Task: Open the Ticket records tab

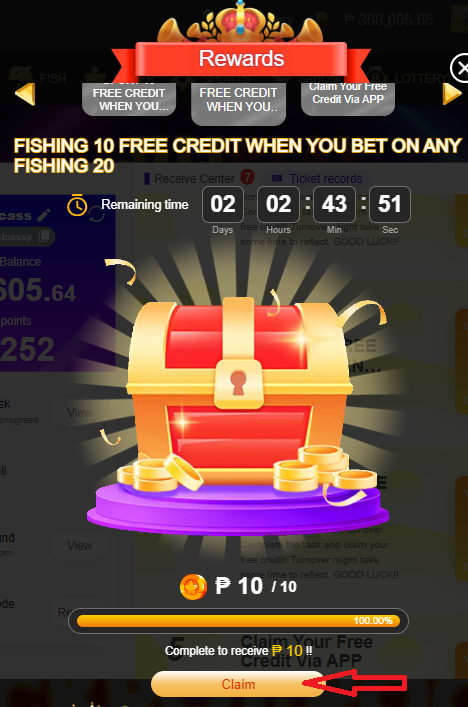Action: tap(317, 179)
